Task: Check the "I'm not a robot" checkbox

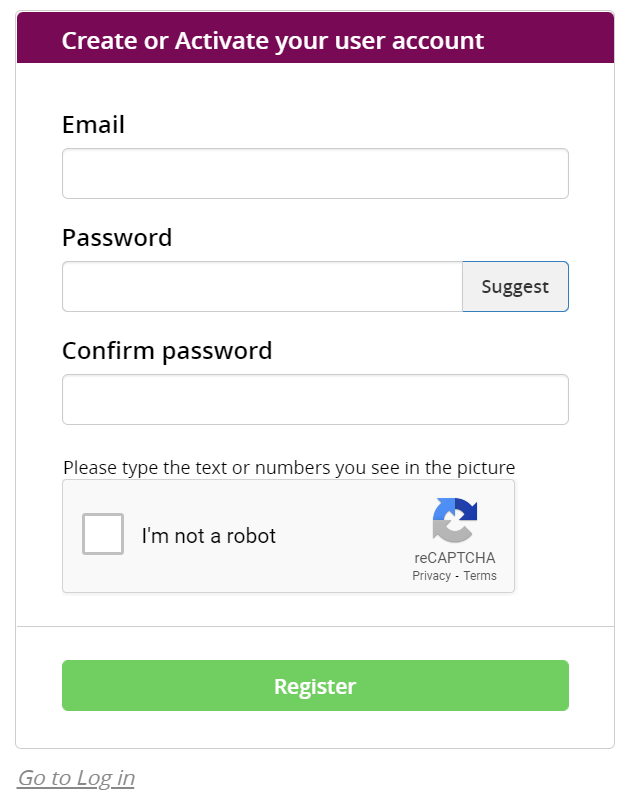Action: (103, 534)
